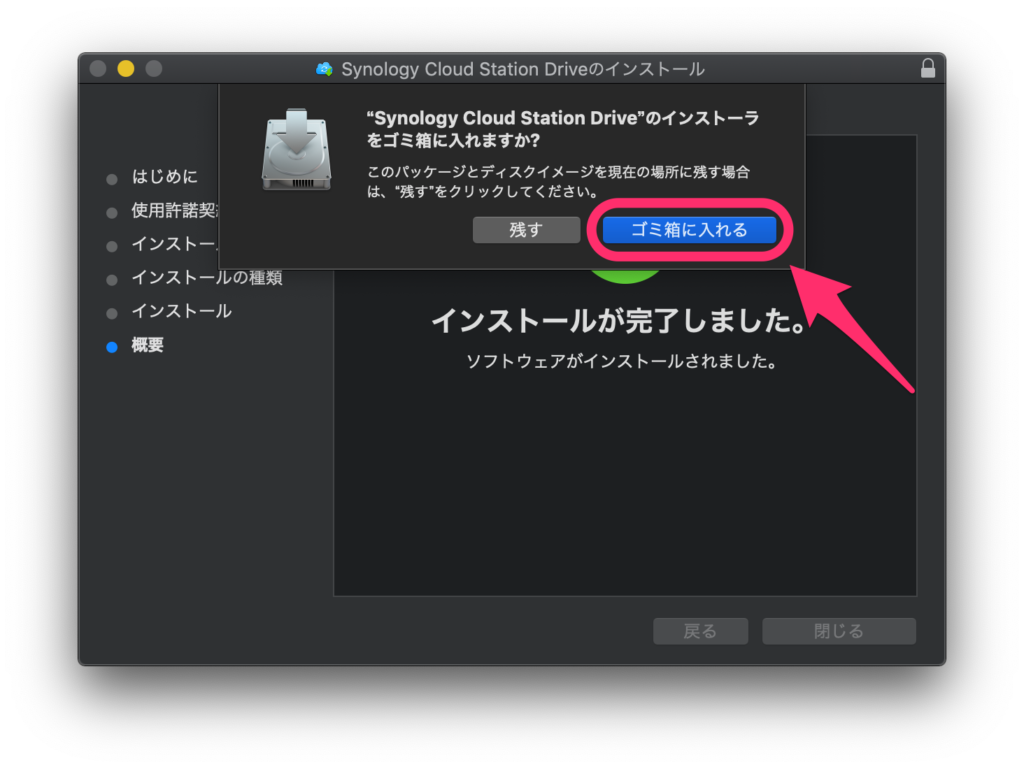Select the 概要 step in the sidebar

point(148,346)
